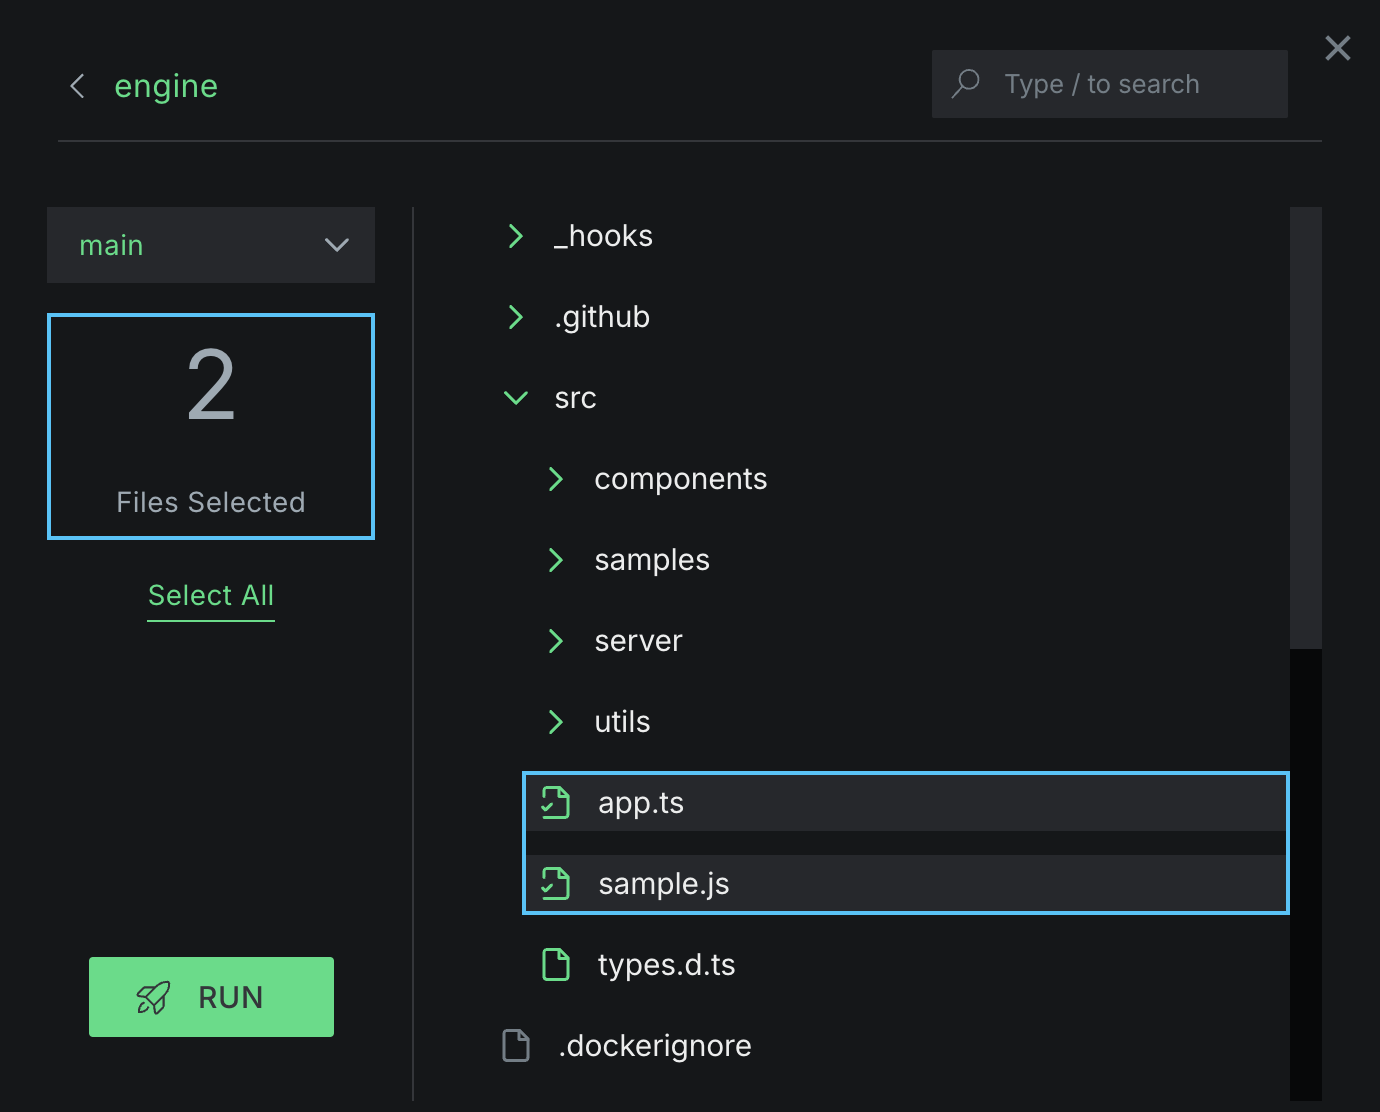Click the .dockerignore file name

tap(655, 1046)
